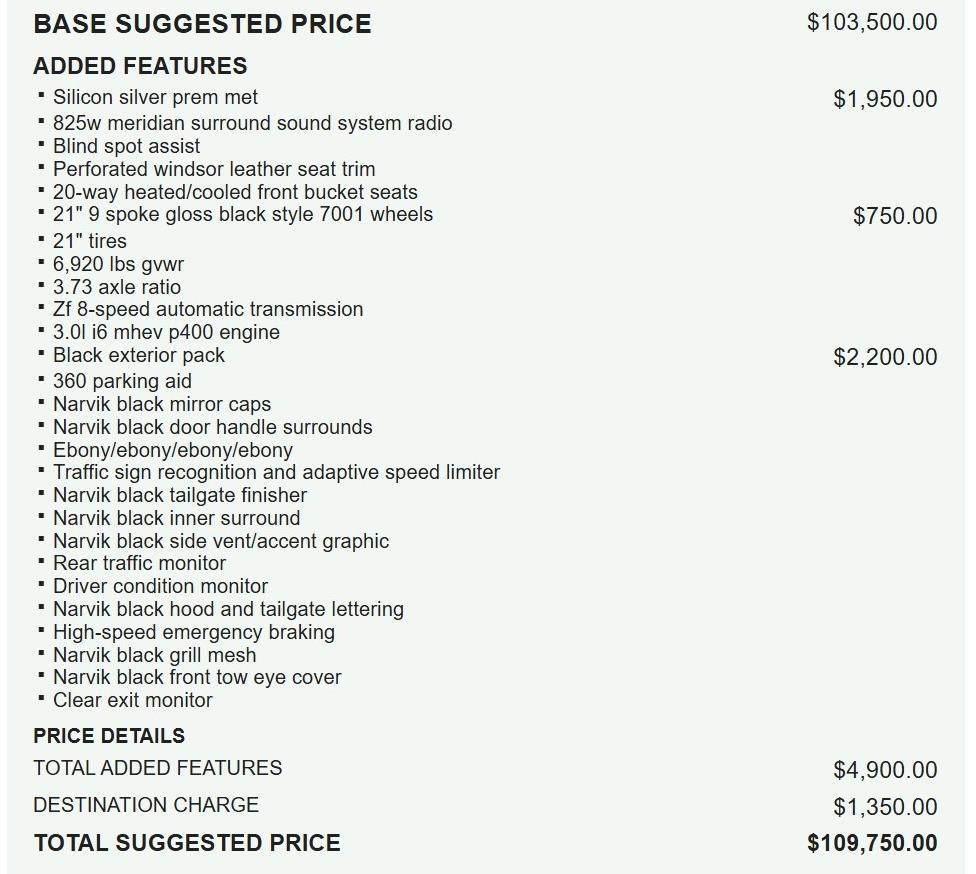The image size is (976, 874).
Task: Click the $109,750.00 total suggested price
Action: tap(872, 843)
